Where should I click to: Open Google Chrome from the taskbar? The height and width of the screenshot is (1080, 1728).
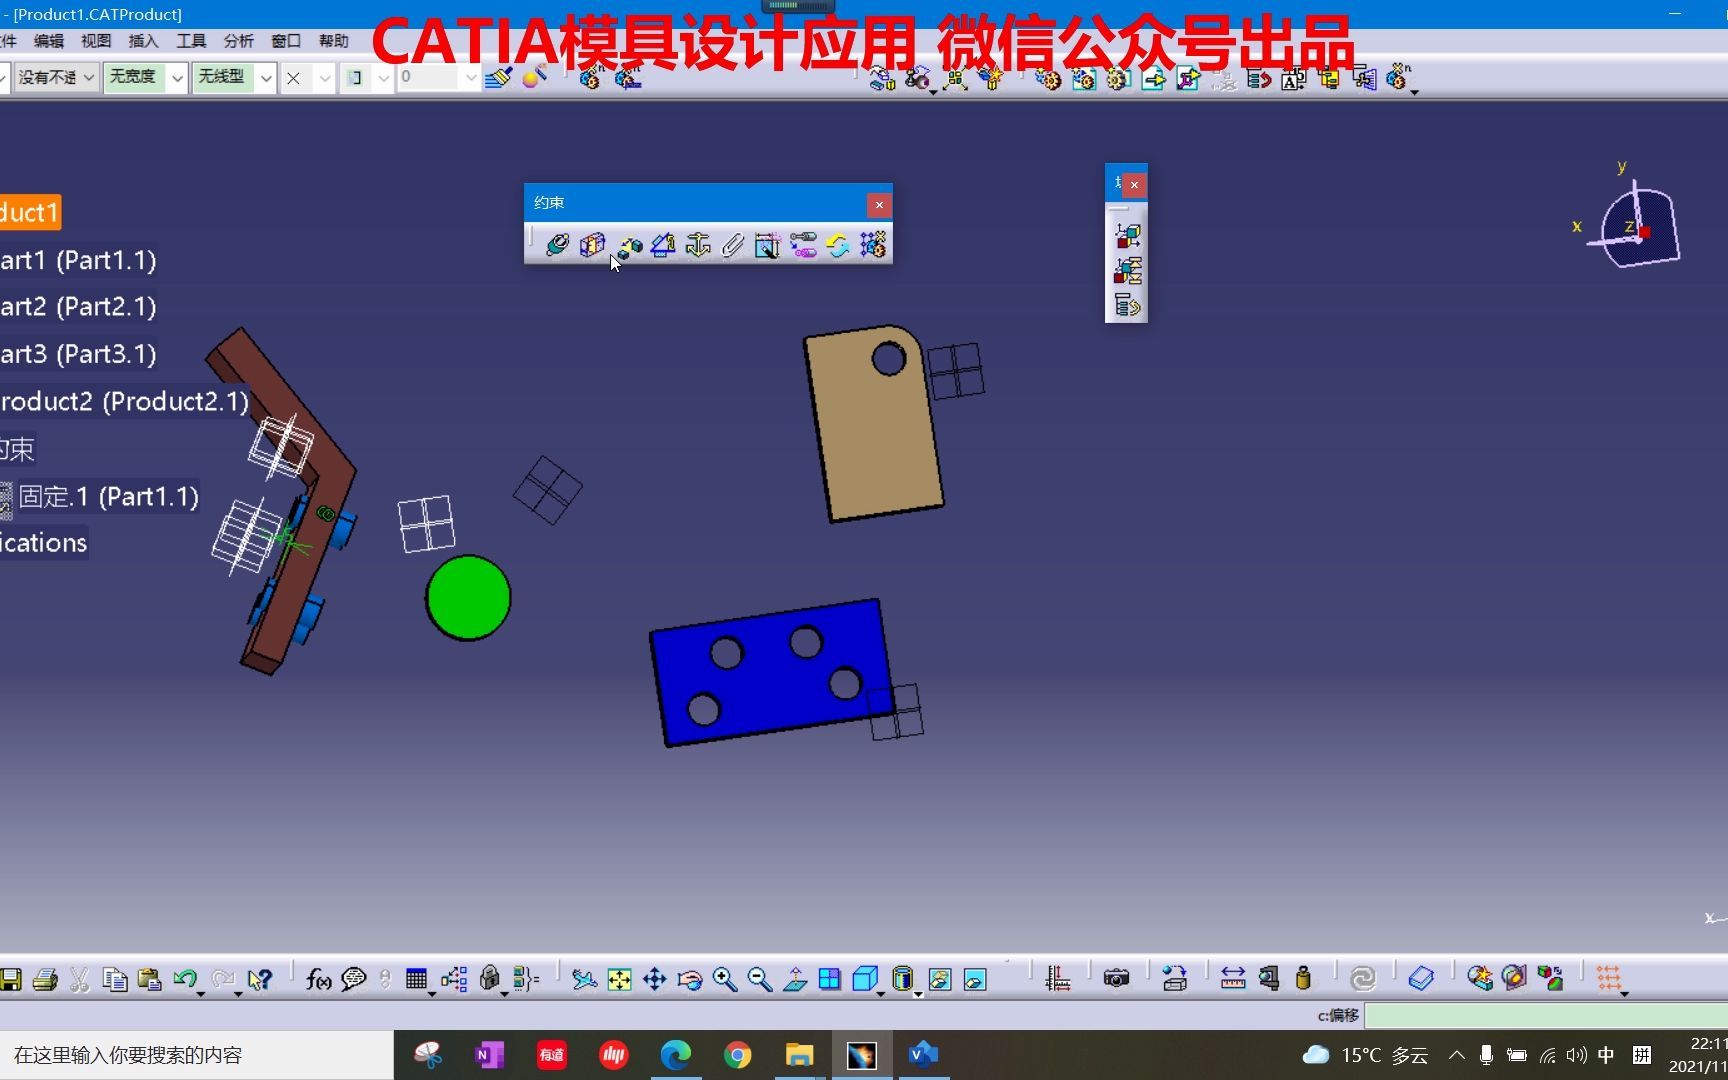pos(738,1055)
